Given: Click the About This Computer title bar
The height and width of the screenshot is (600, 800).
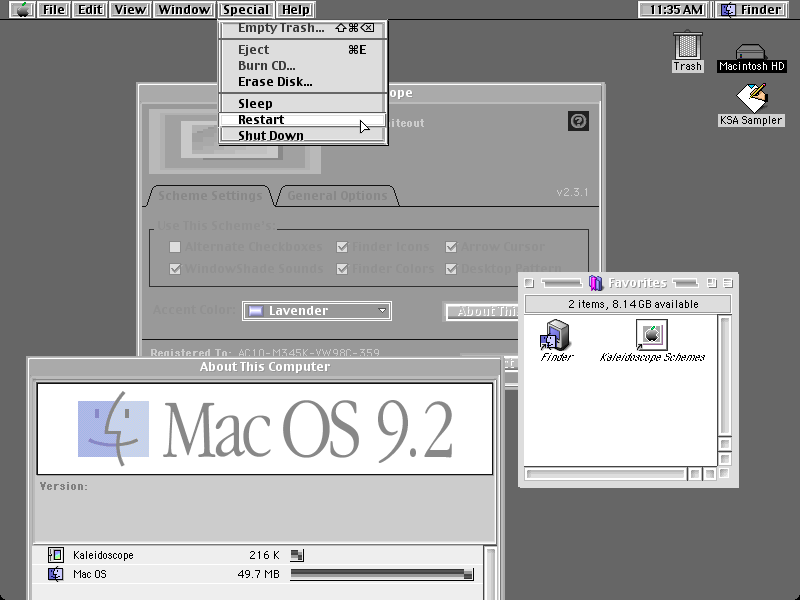Looking at the screenshot, I should pos(264,367).
